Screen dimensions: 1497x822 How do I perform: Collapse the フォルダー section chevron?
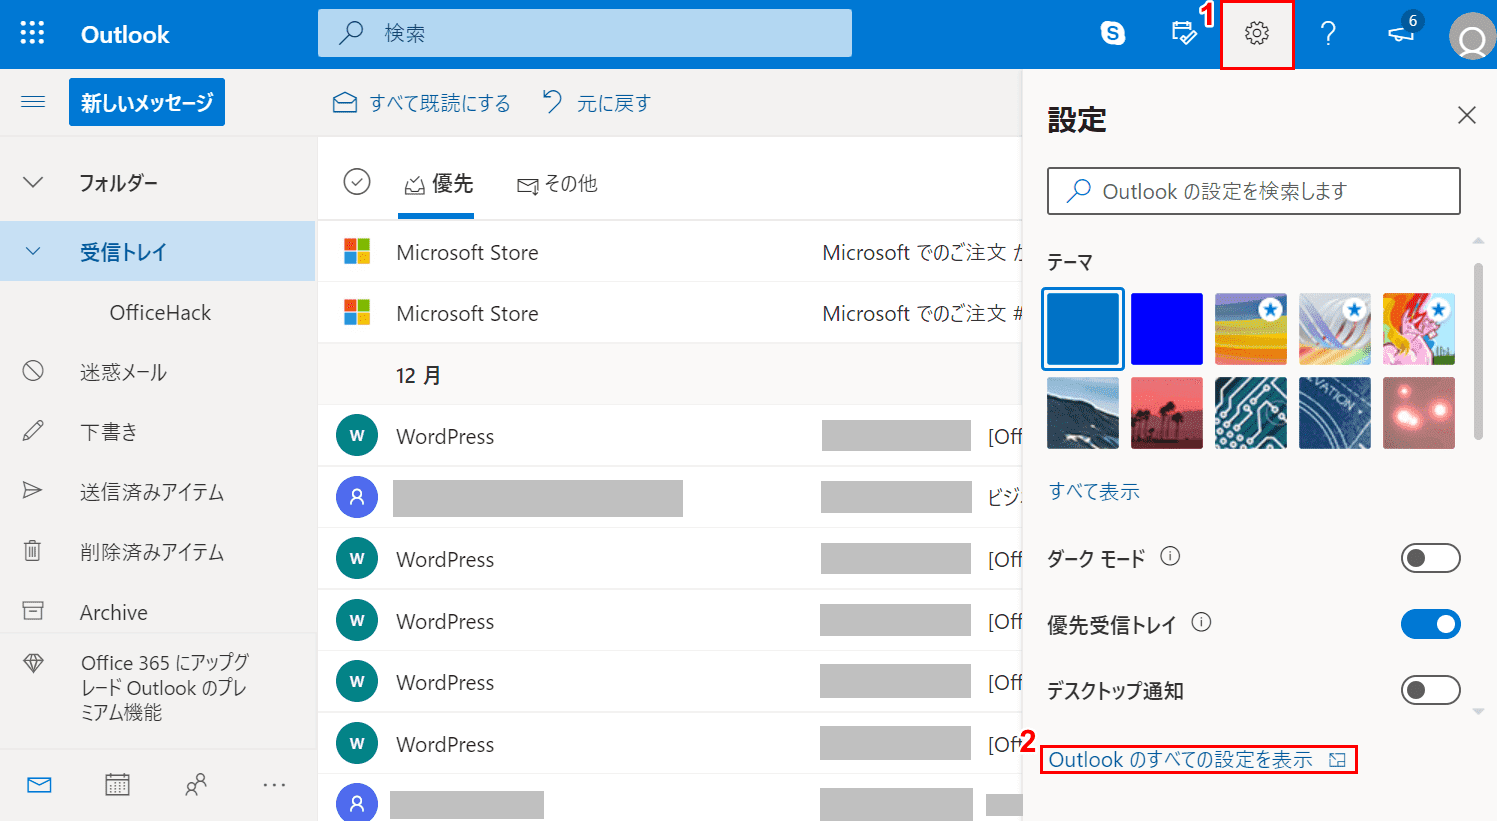pos(33,182)
